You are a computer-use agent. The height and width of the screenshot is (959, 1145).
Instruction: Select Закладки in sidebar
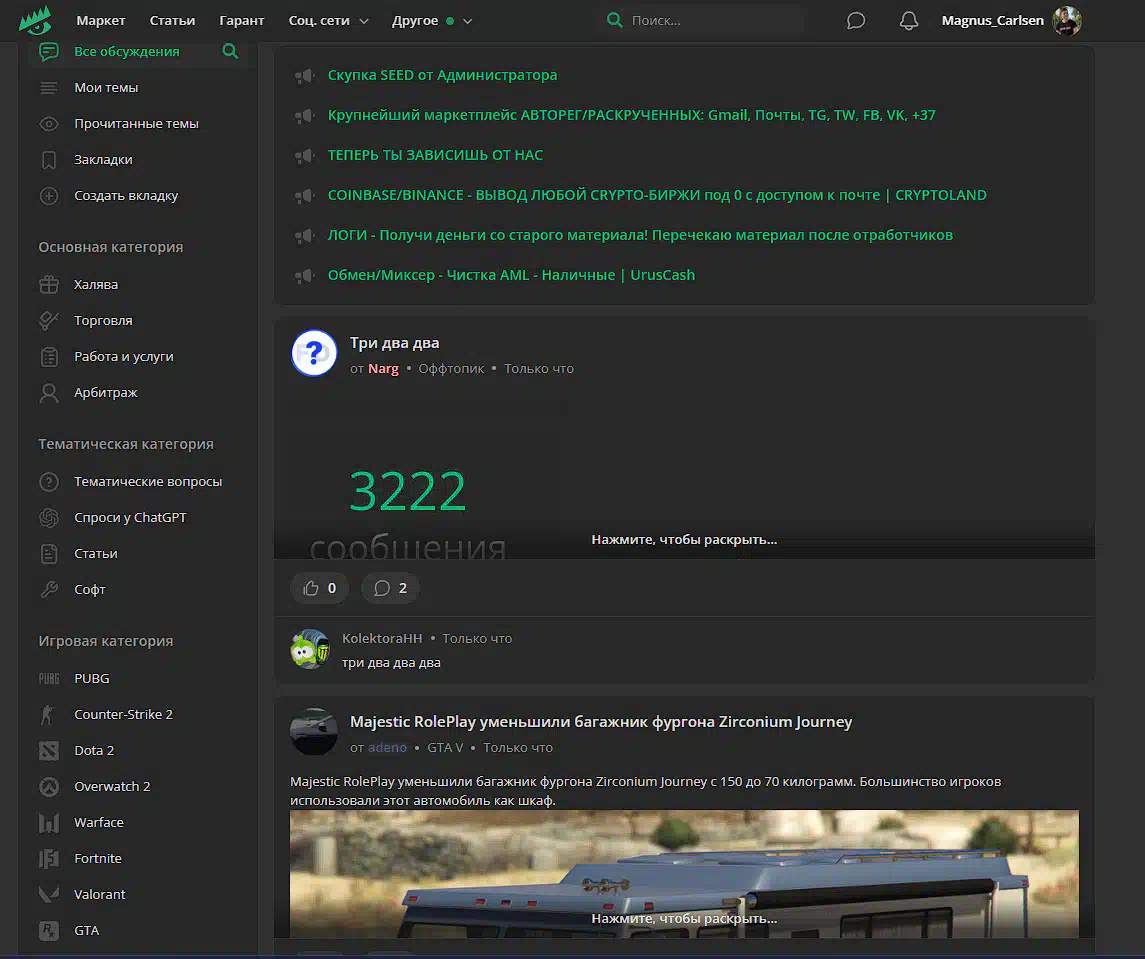point(103,160)
